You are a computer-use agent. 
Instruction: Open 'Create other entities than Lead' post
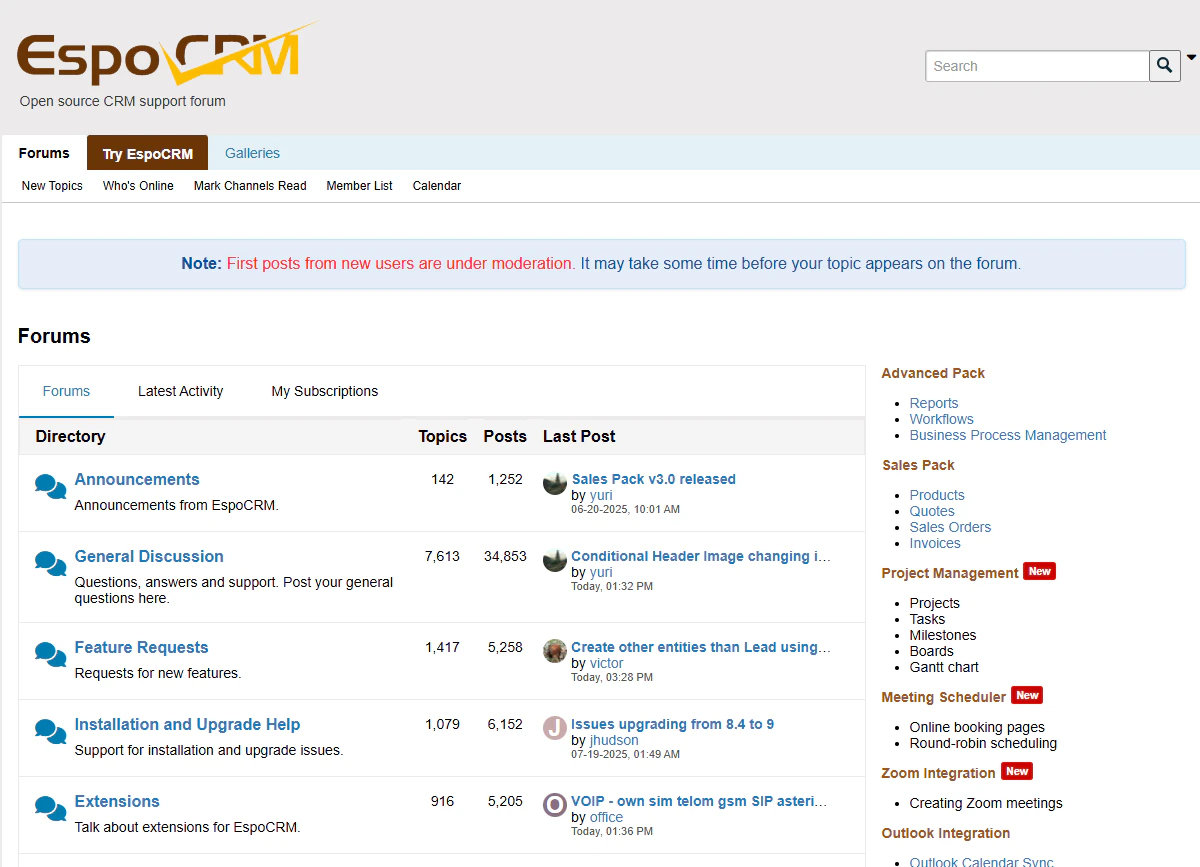point(701,647)
